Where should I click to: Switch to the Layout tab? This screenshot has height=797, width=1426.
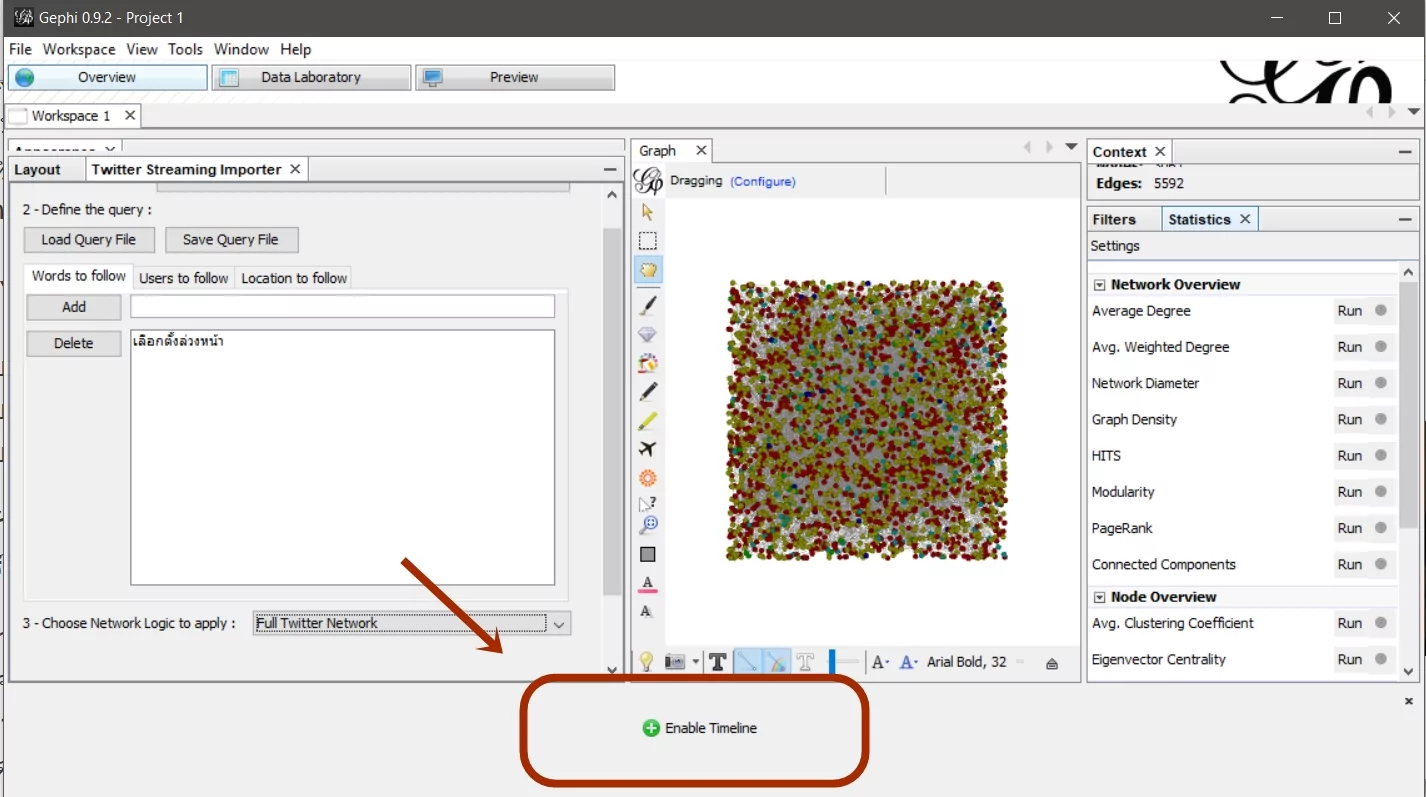[38, 169]
